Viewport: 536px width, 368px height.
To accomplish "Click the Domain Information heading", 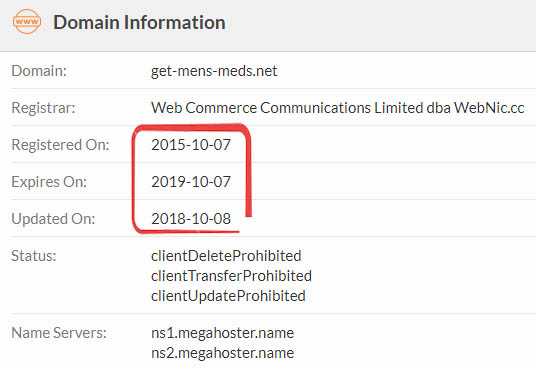I will coord(139,23).
